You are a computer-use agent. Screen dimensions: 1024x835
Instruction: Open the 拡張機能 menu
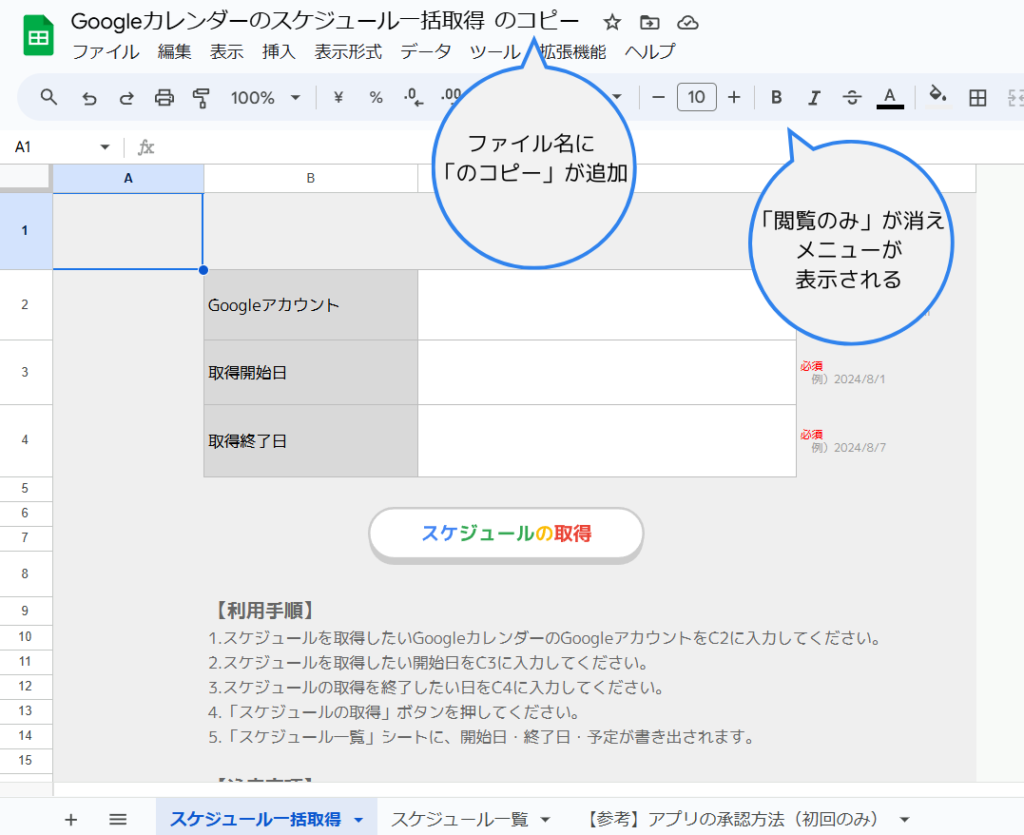pyautogui.click(x=573, y=52)
